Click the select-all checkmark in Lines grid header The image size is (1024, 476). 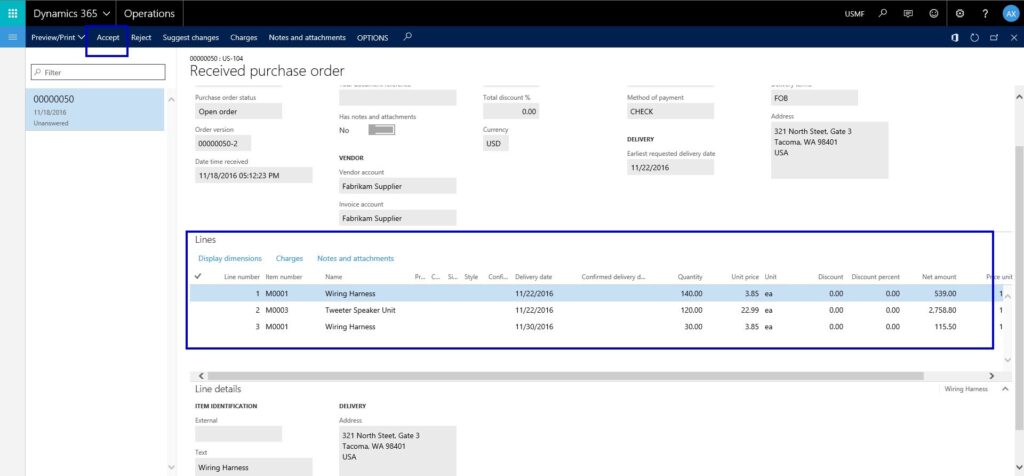[x=199, y=276]
